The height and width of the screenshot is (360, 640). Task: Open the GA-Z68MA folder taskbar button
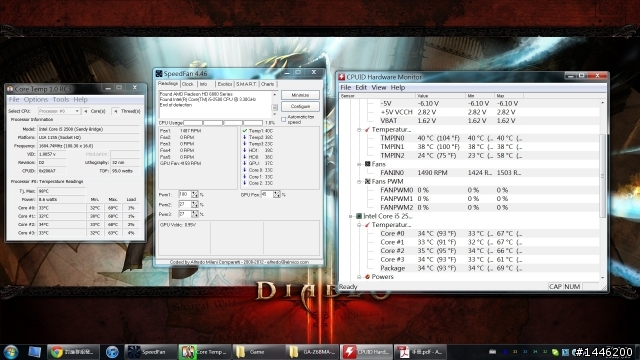tap(313, 352)
